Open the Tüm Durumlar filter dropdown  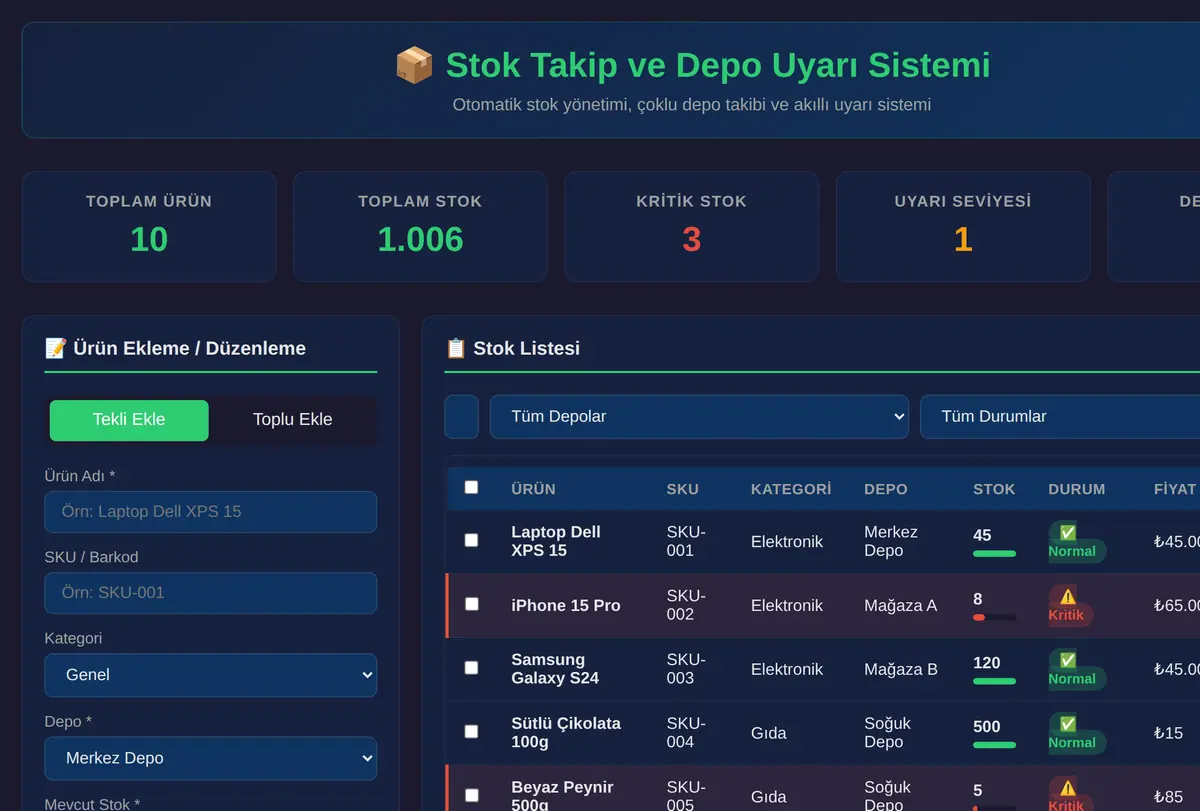1060,417
